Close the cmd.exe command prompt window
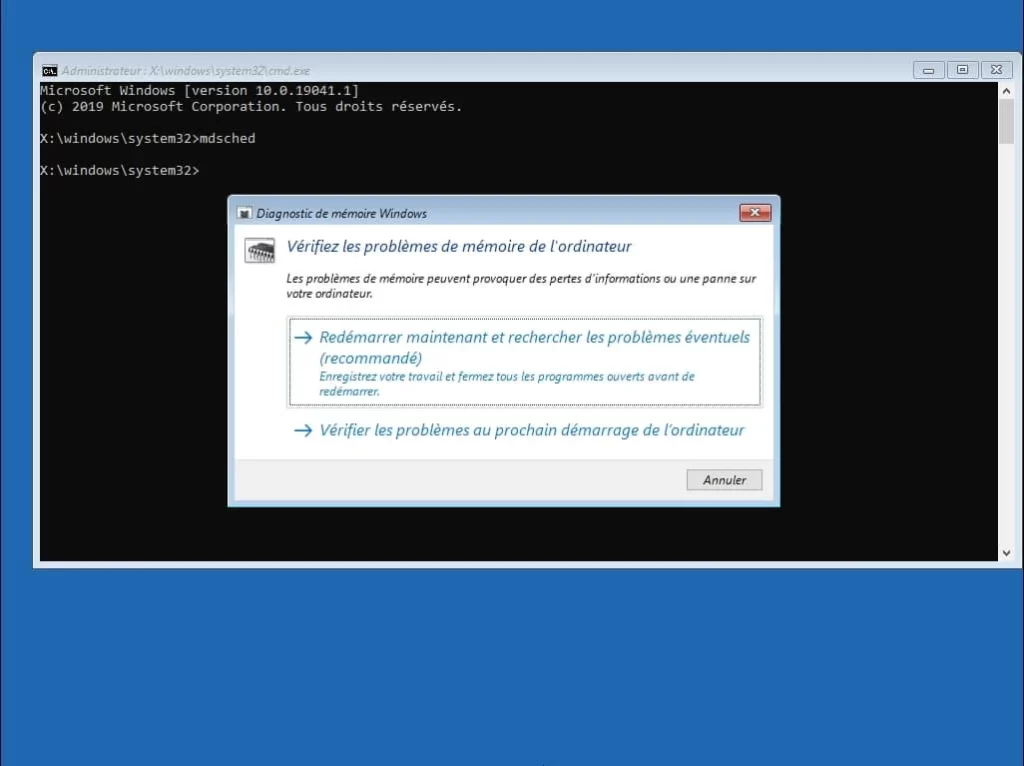 point(997,70)
